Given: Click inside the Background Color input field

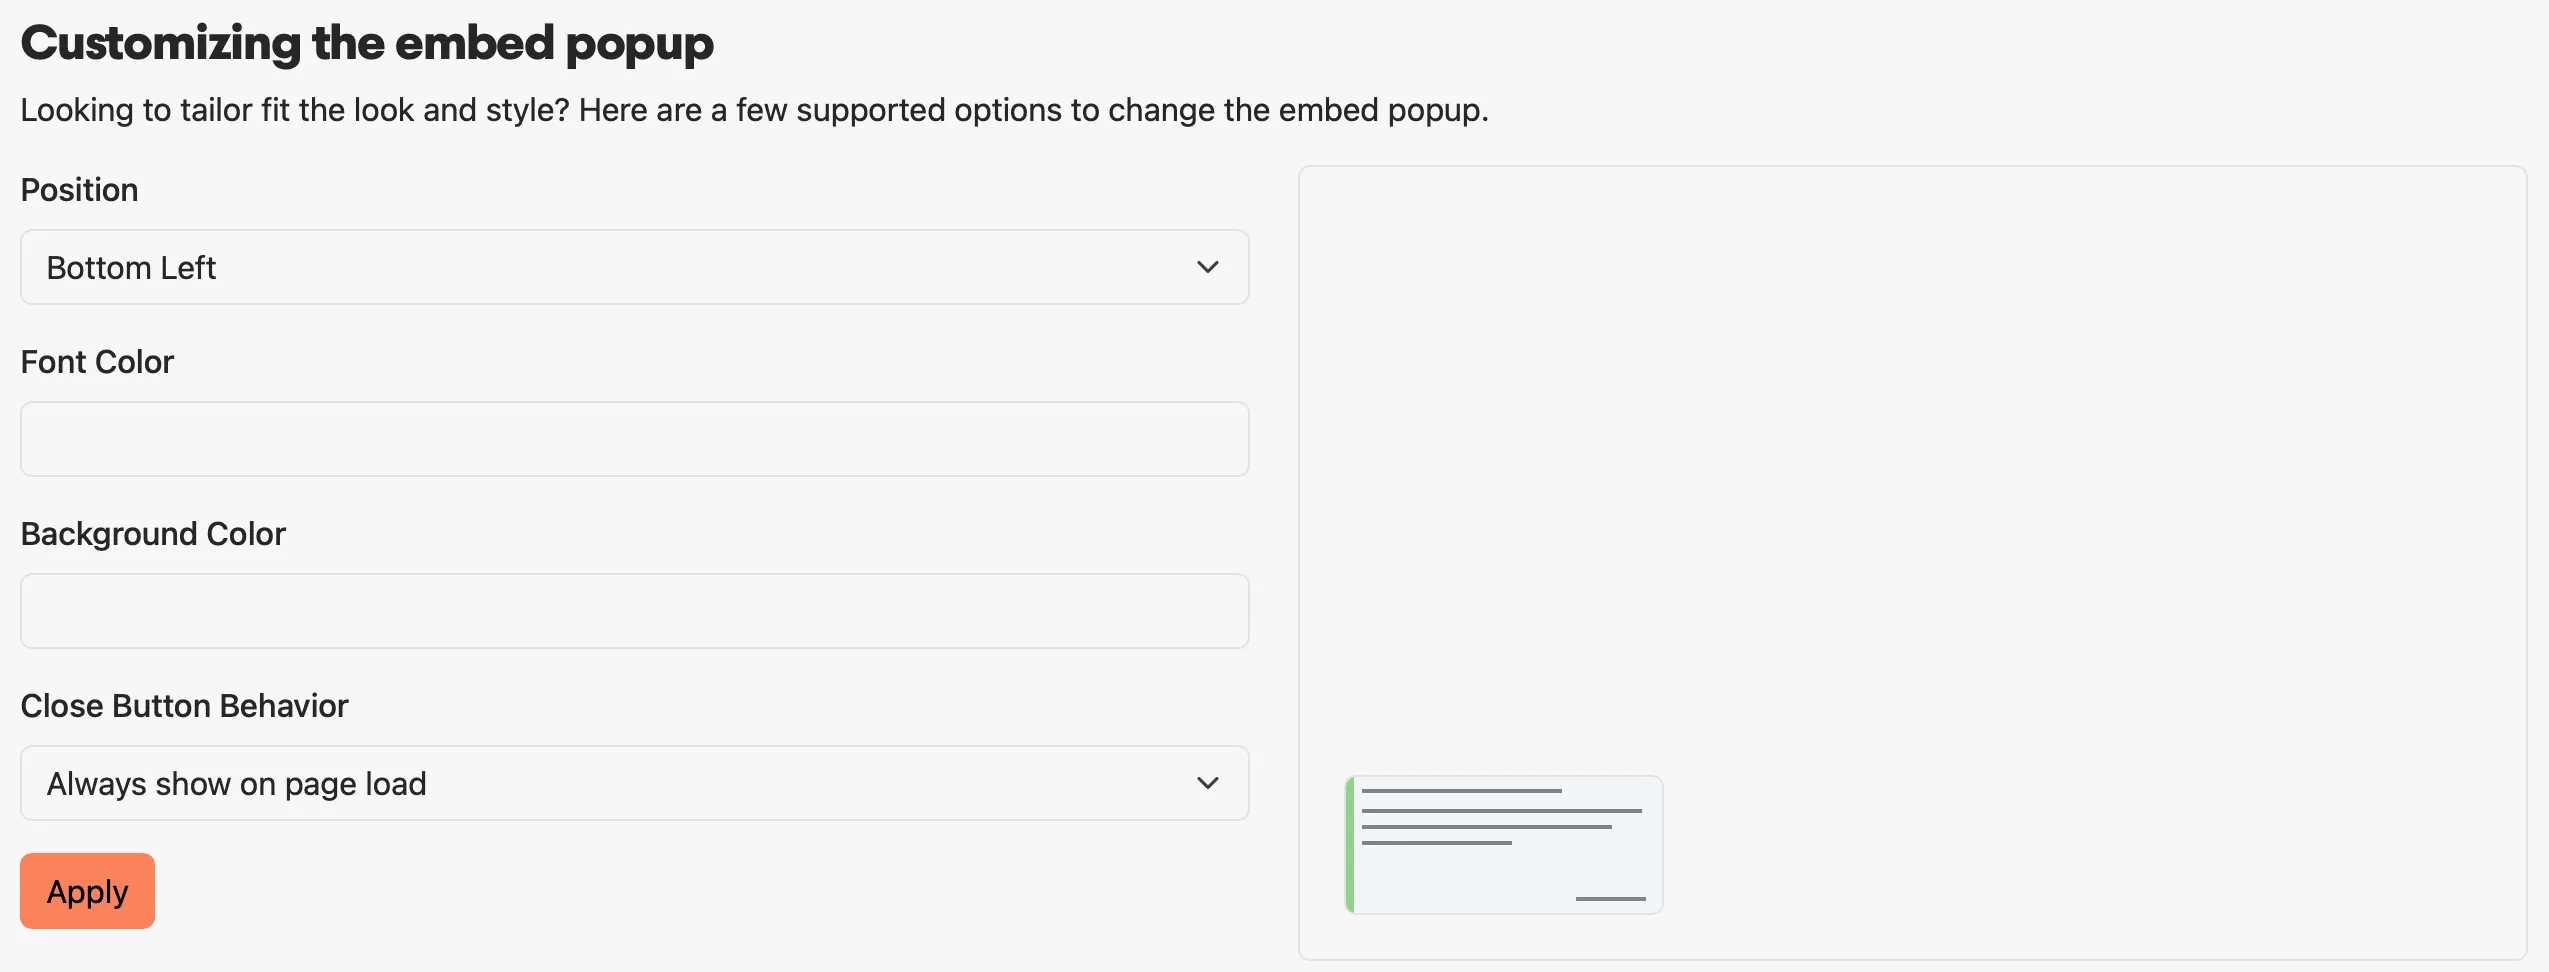Looking at the screenshot, I should tap(634, 610).
